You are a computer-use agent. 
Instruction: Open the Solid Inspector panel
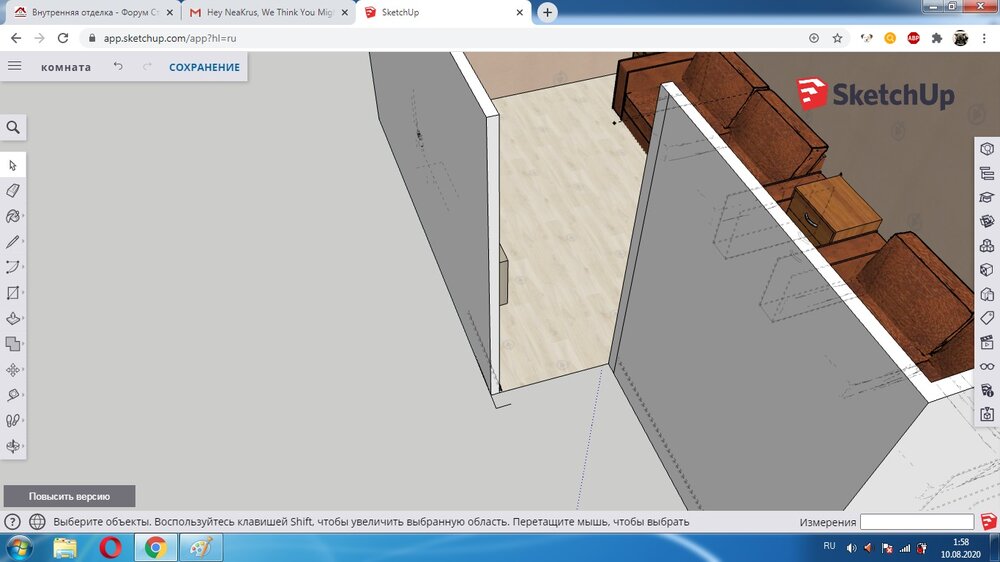pos(987,415)
